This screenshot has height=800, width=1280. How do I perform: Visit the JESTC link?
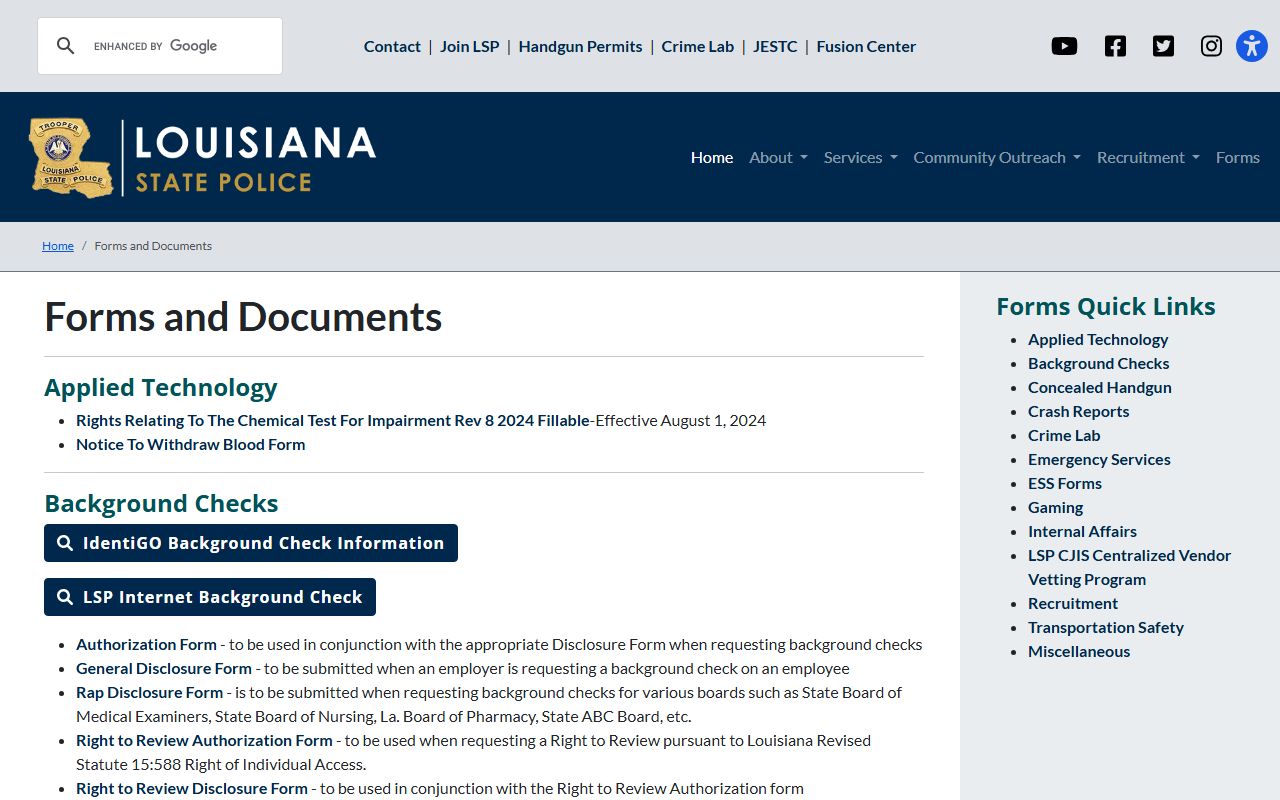click(775, 46)
